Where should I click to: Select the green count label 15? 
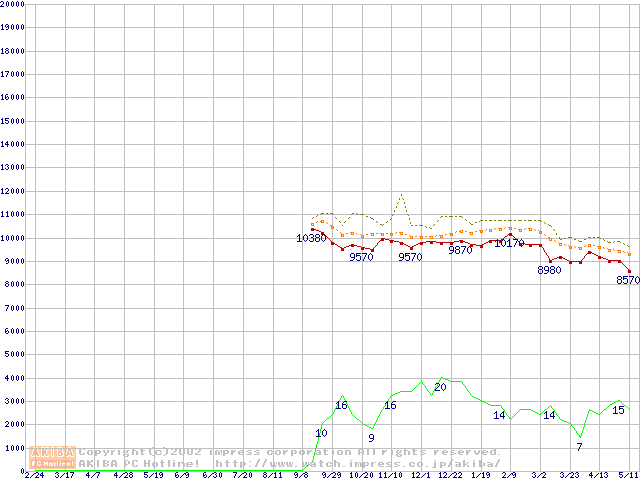(x=618, y=410)
